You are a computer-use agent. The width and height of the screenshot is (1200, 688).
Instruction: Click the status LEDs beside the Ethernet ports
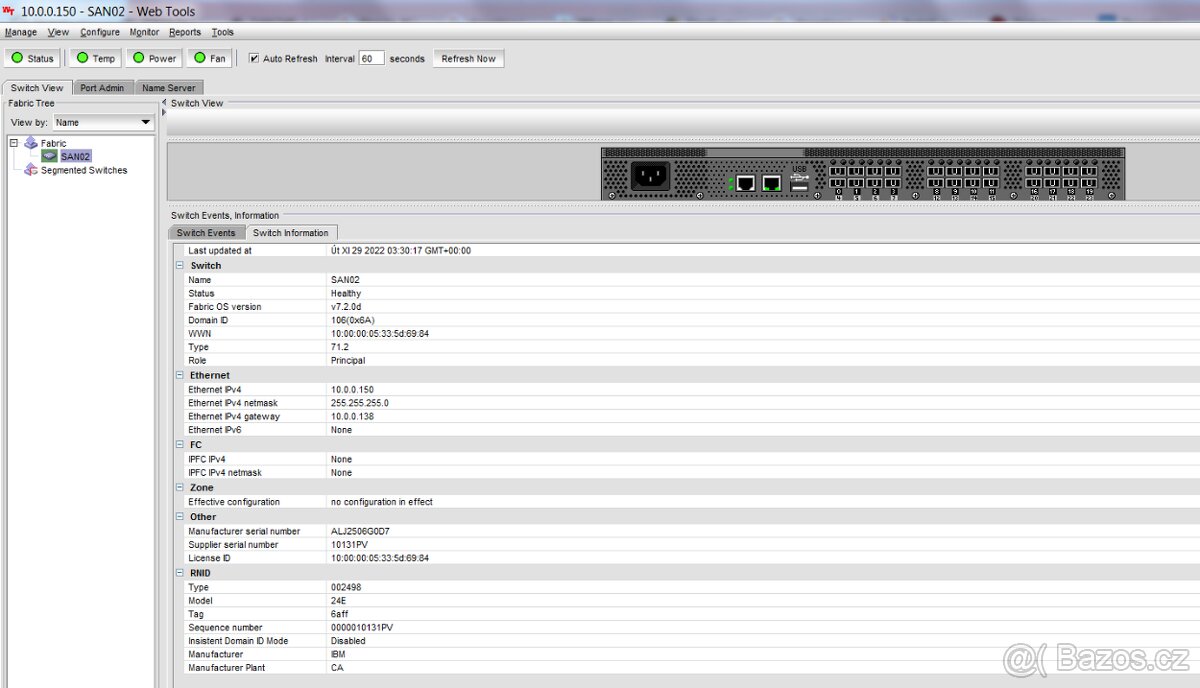[731, 183]
